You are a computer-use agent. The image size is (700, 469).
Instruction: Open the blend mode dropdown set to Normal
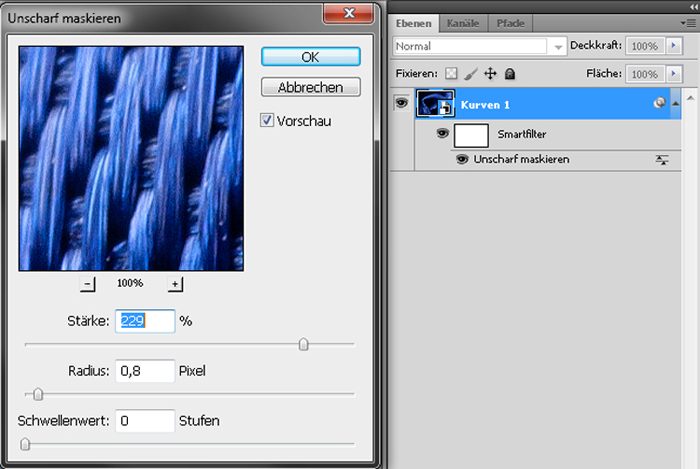coord(481,47)
